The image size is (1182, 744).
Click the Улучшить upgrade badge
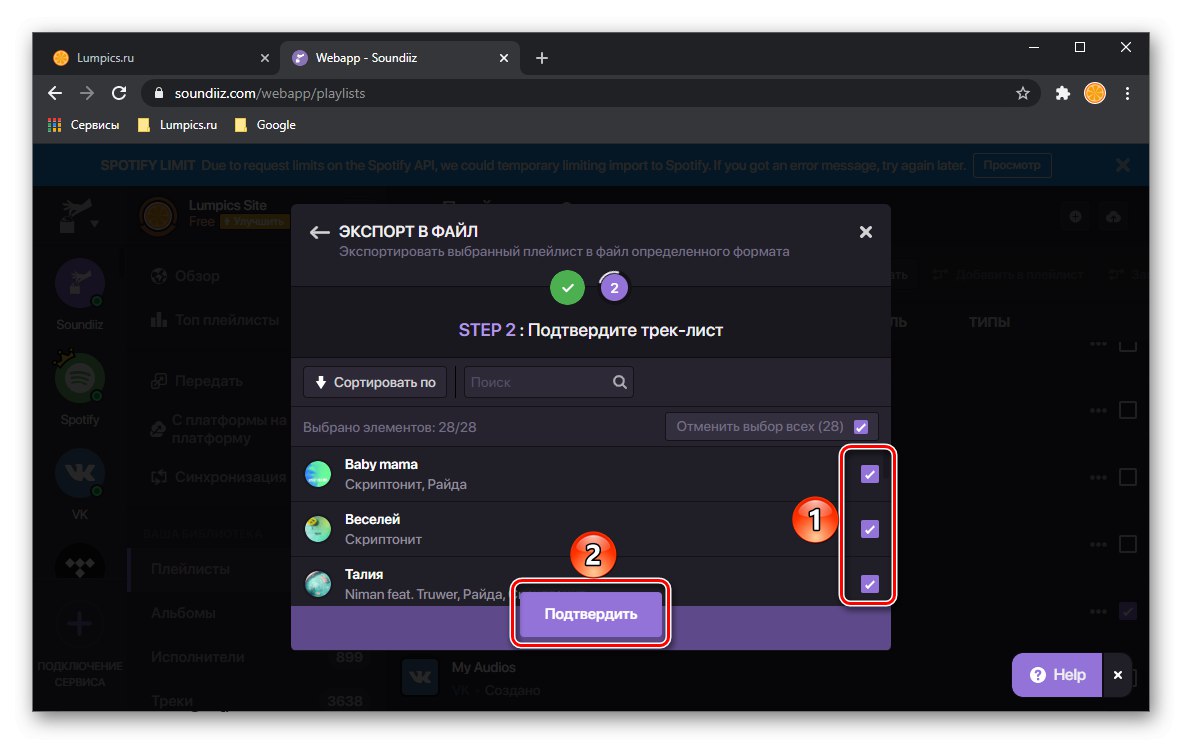pos(253,222)
